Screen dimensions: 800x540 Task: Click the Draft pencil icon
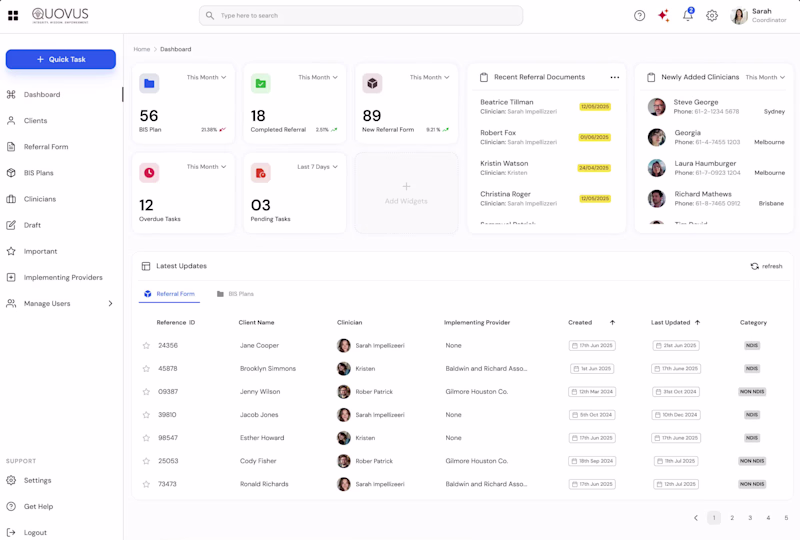pos(11,225)
